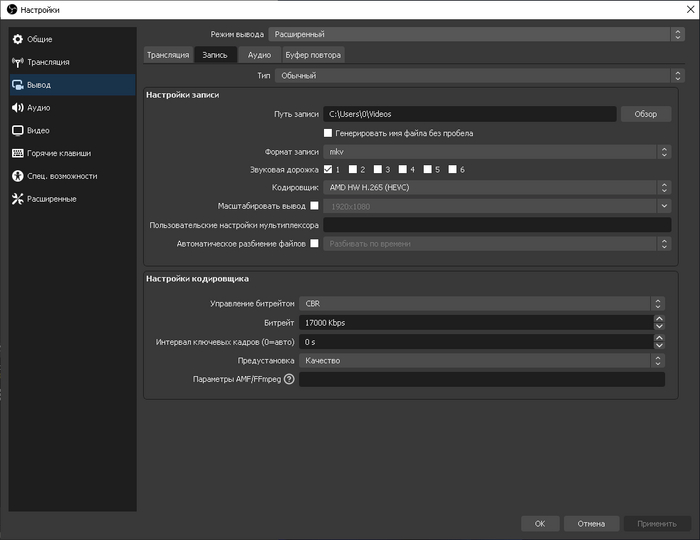Viewport: 700px width, 540px height.
Task: Open the Общие settings gear icon
Action: coord(18,39)
